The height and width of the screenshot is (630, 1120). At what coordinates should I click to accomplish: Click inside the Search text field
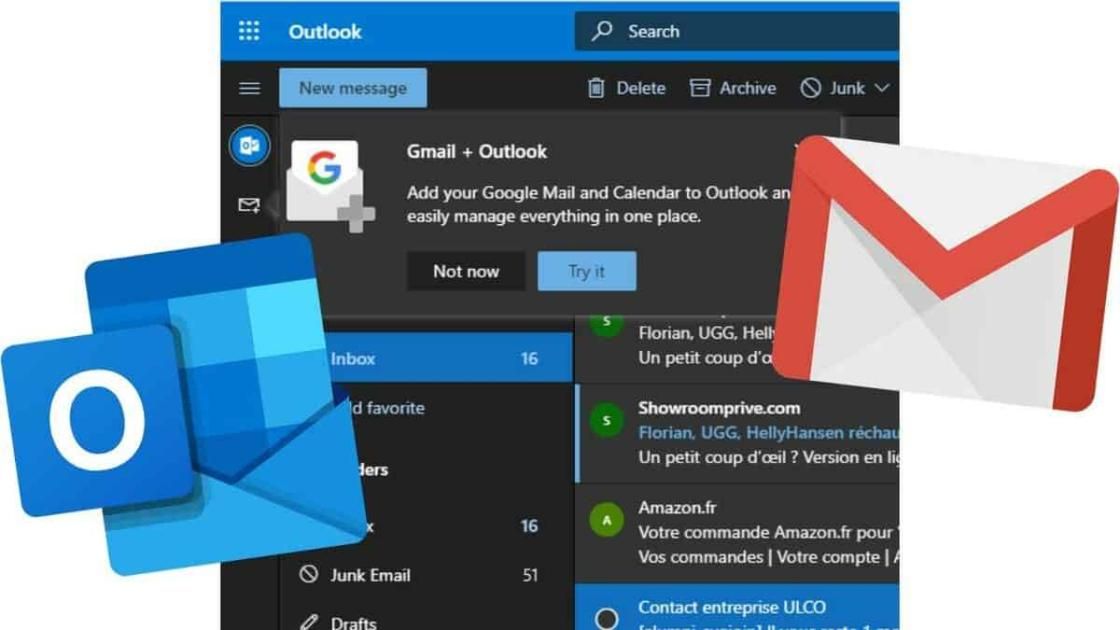[750, 31]
